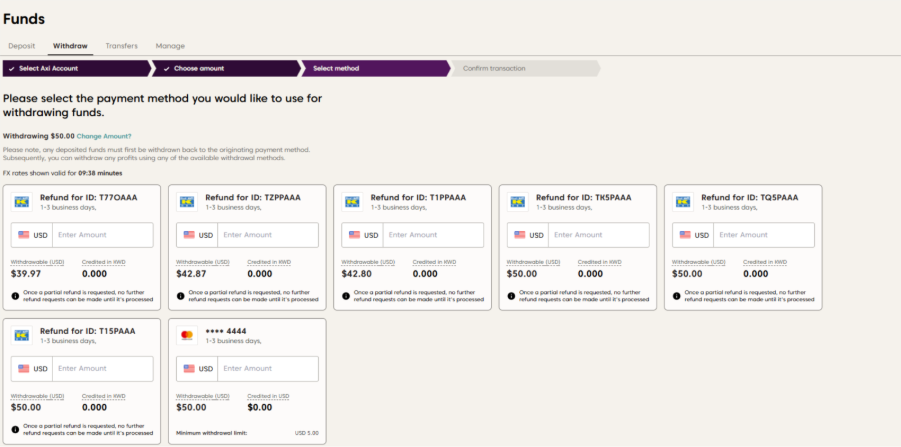Screen dimensions: 901x447
Task: Click the Mastercard logo on card 4444
Action: point(187,335)
